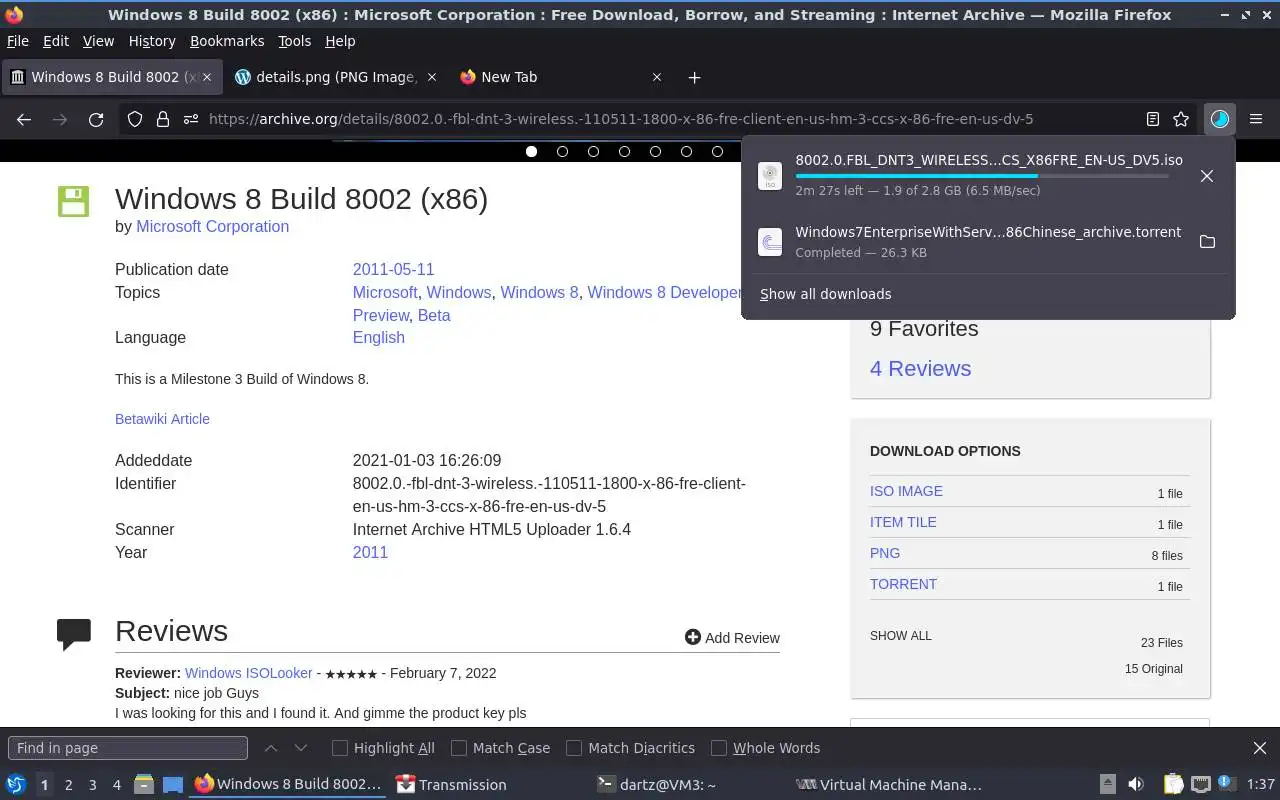The image size is (1280, 800).
Task: Toggle reader view in the address bar
Action: point(1152,119)
